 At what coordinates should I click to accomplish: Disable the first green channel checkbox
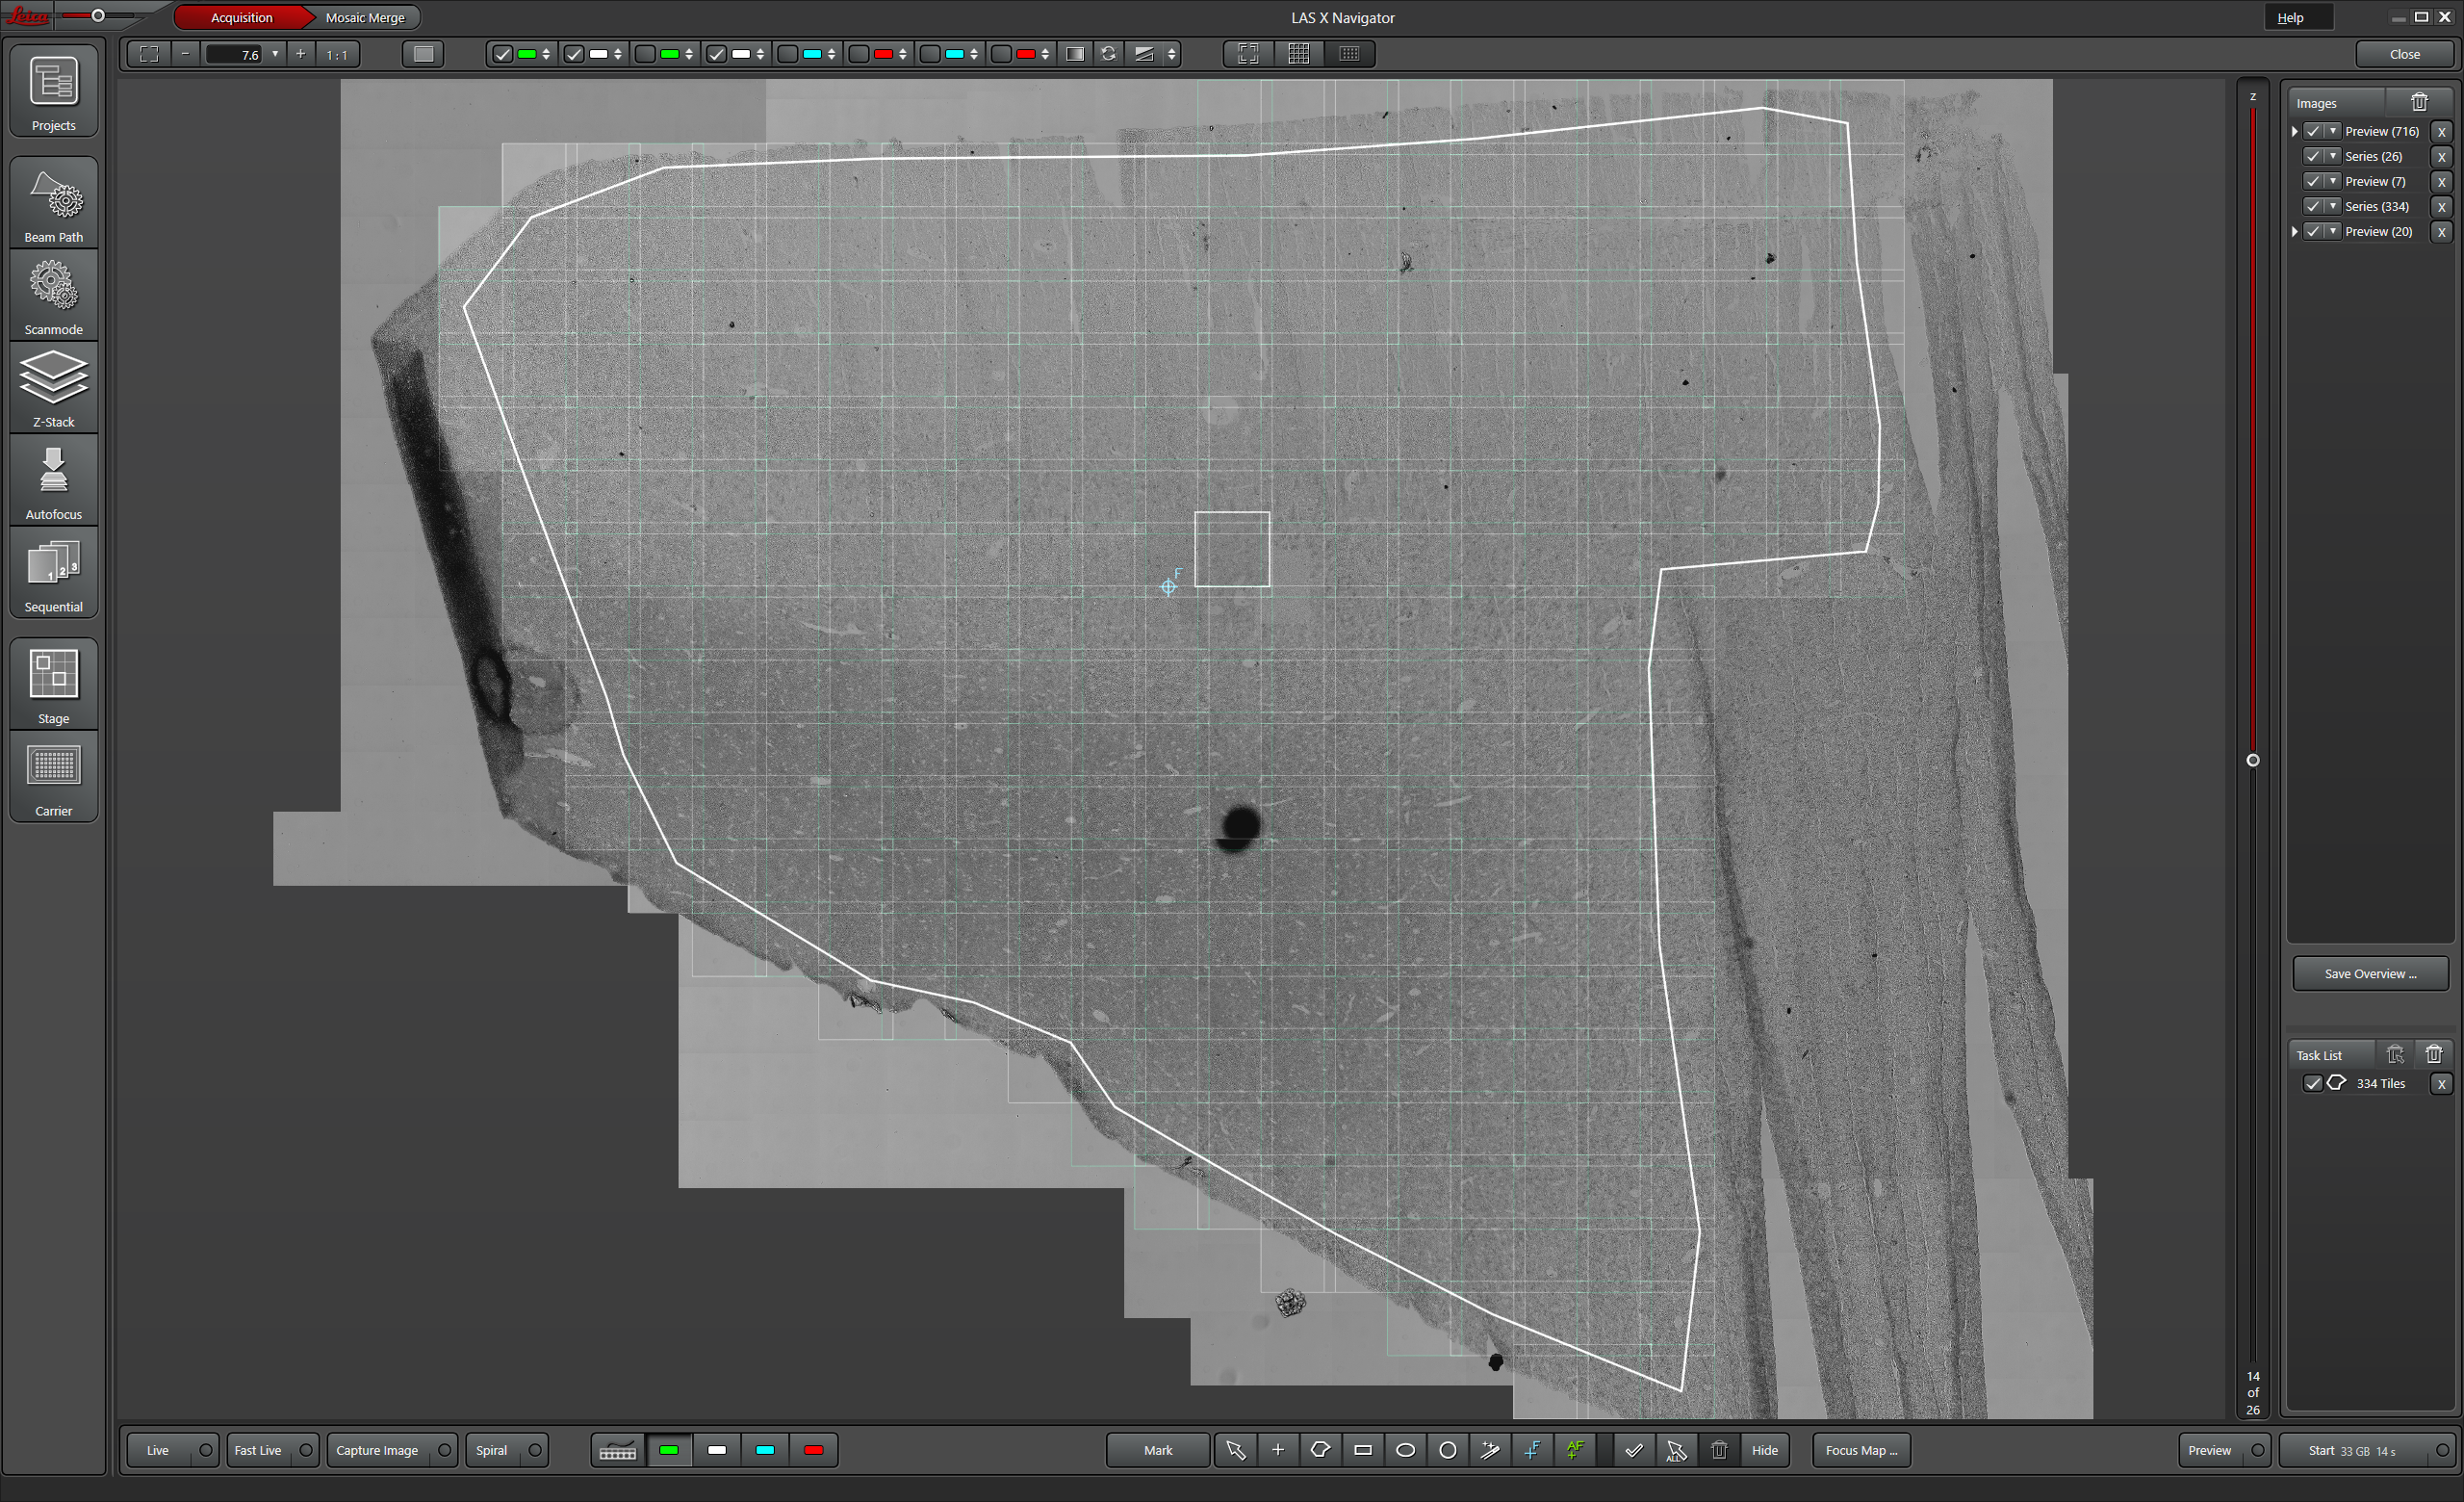(503, 54)
